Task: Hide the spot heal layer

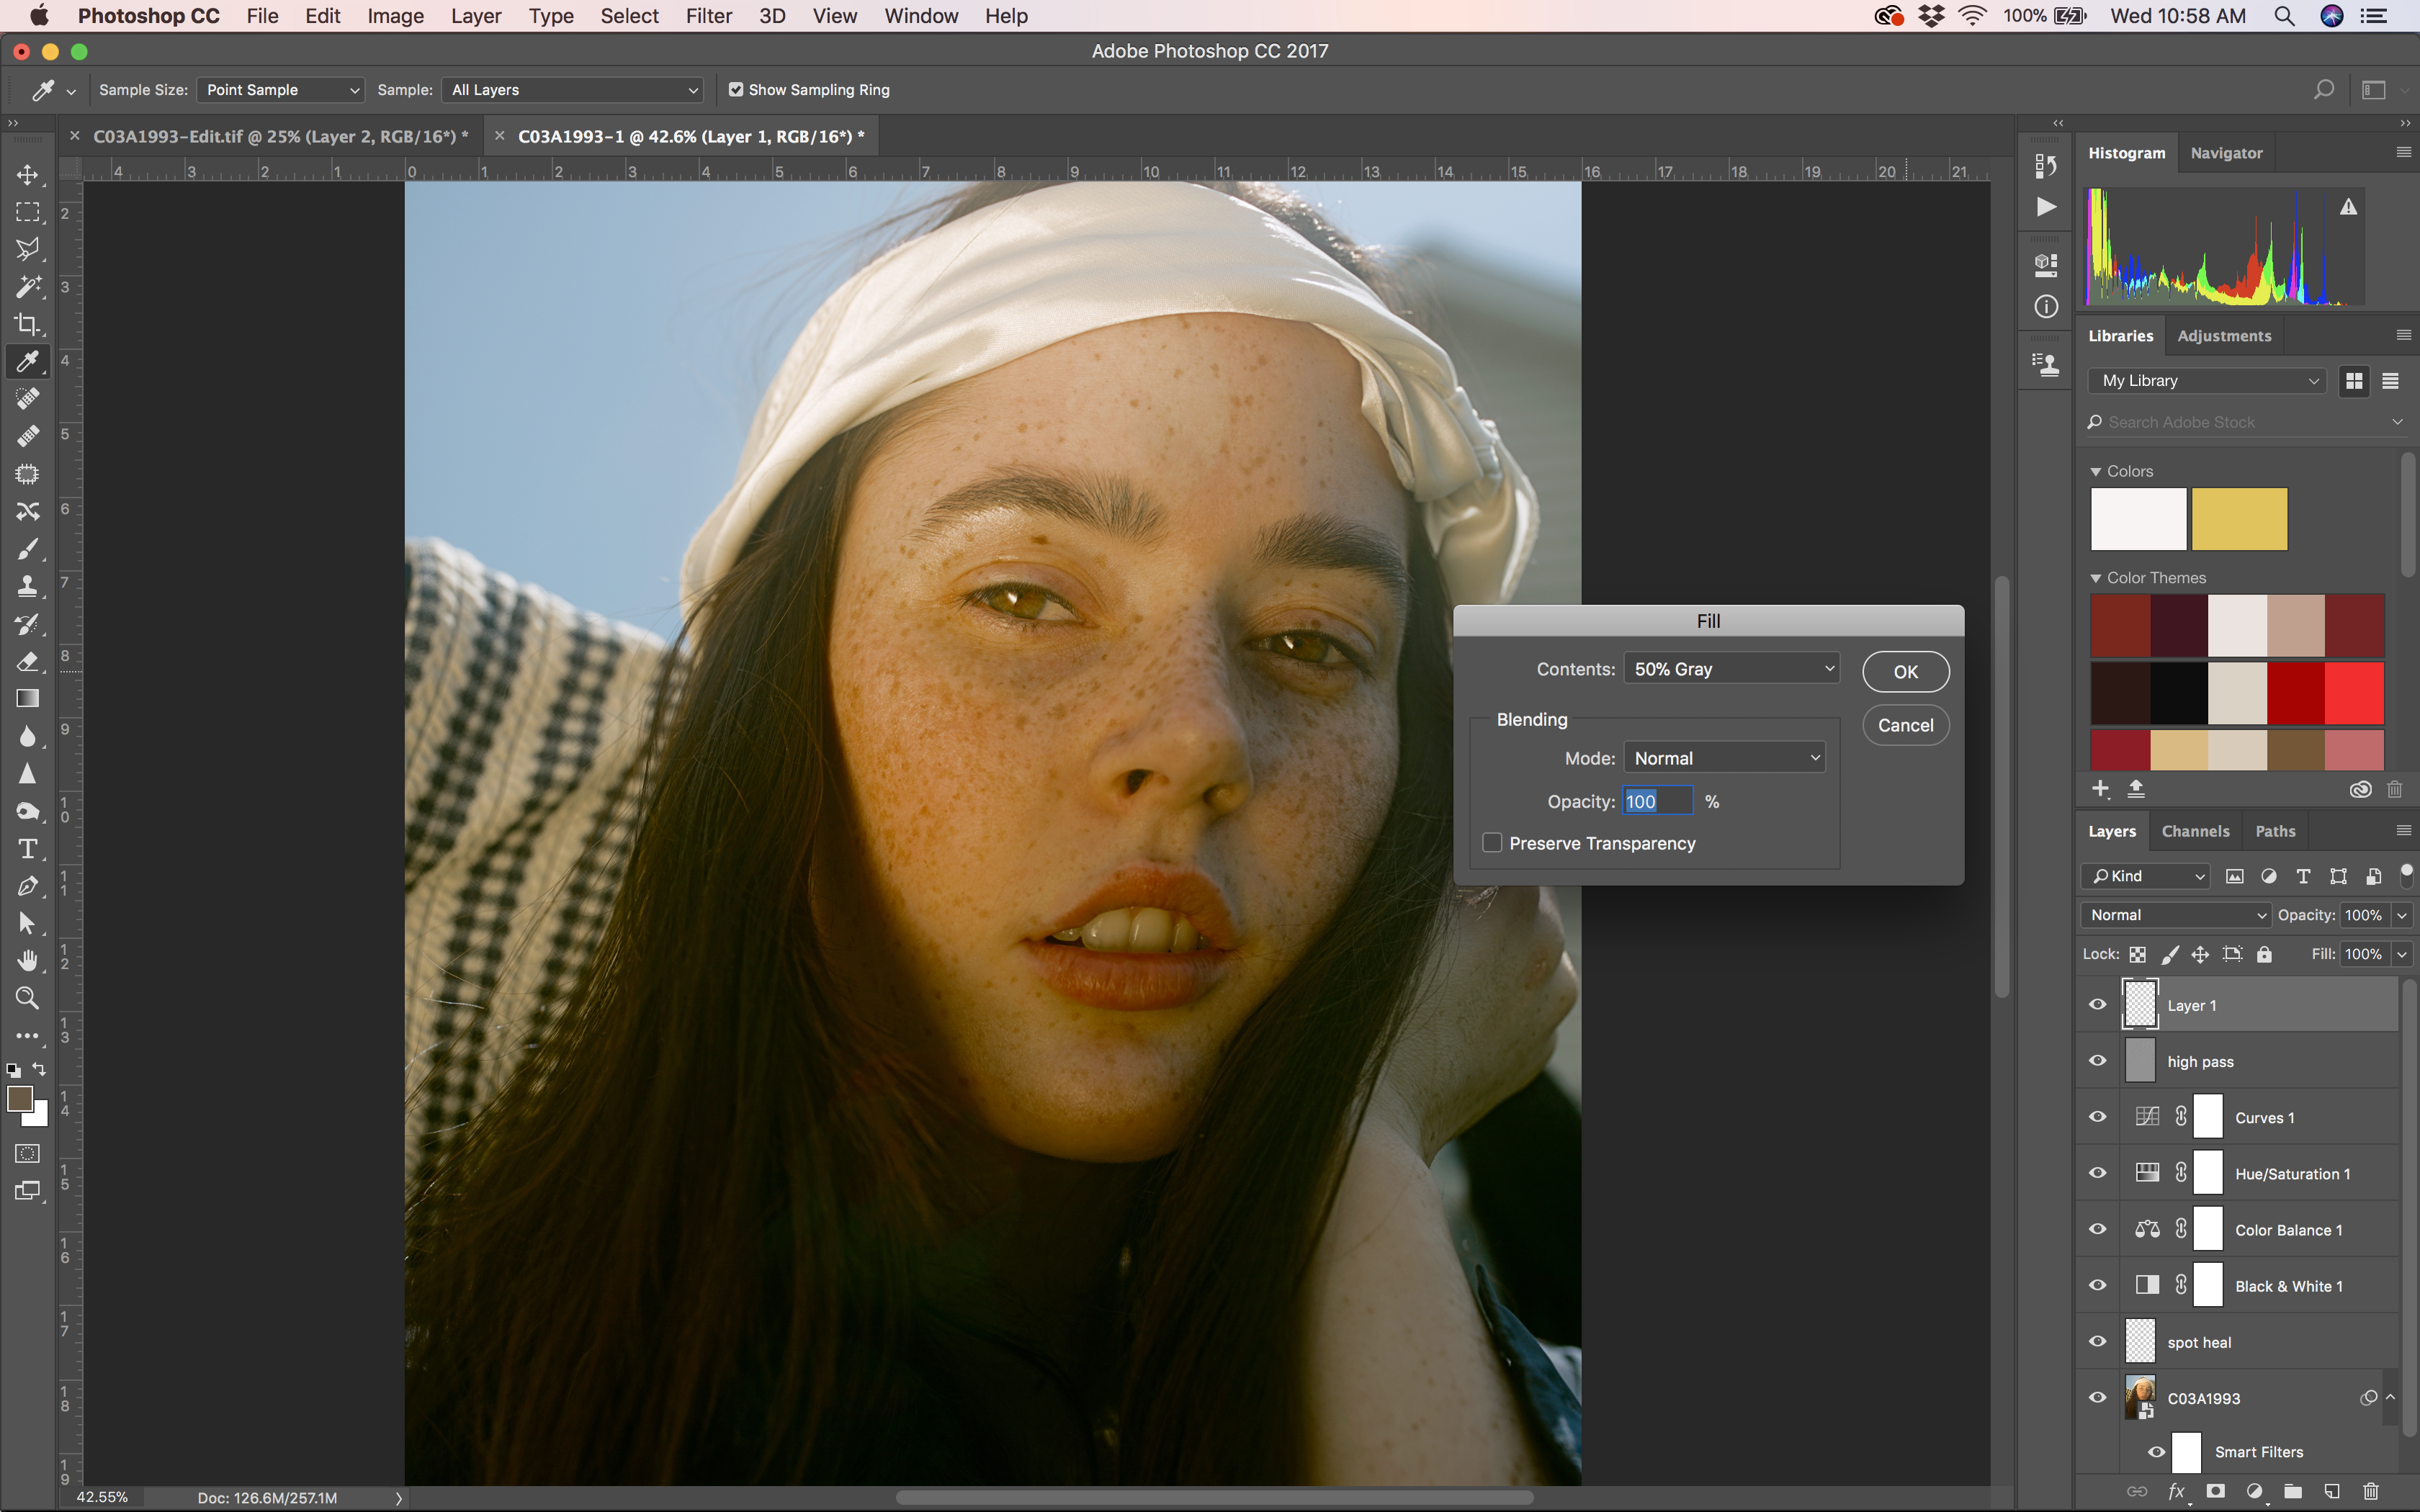Action: 2098,1341
